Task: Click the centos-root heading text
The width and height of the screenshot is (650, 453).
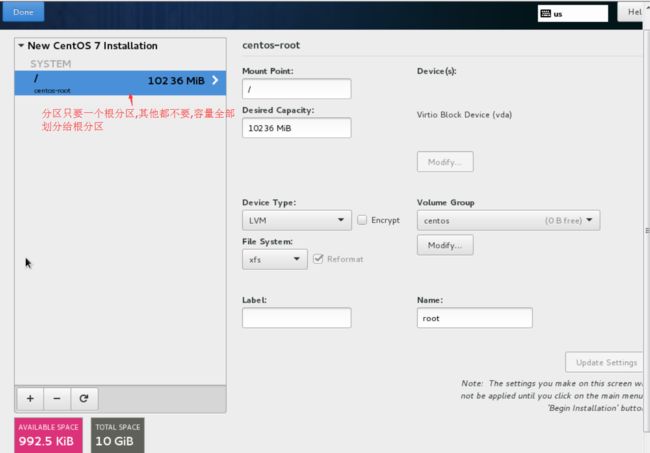Action: 271,45
